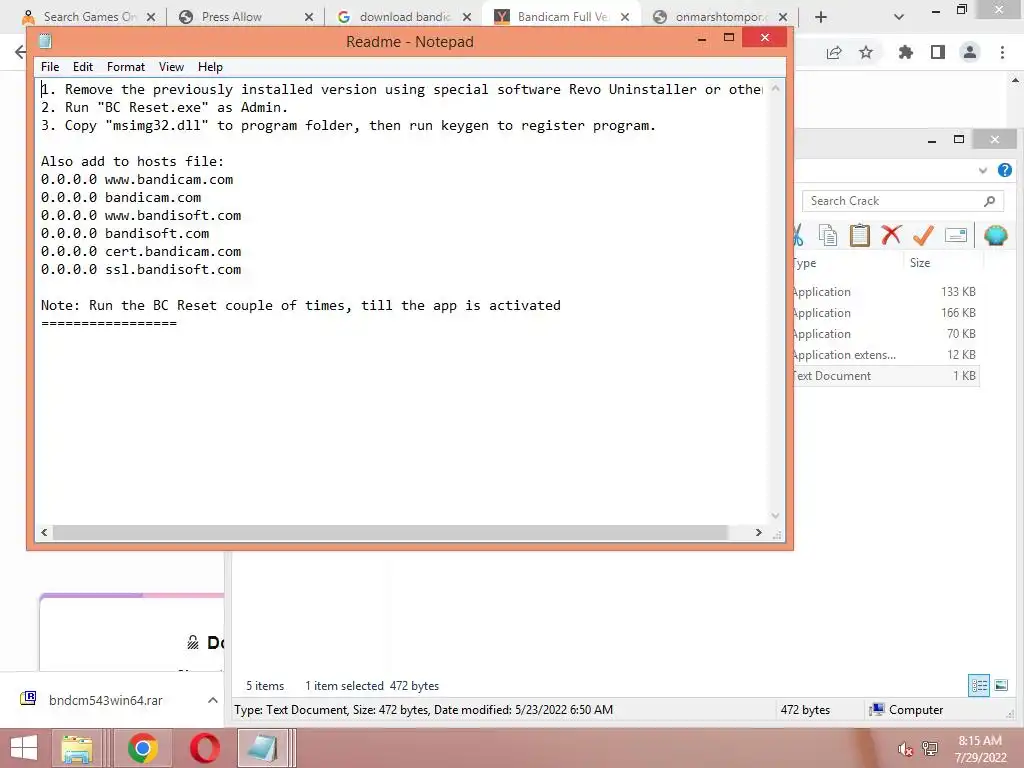This screenshot has width=1024, height=768.
Task: Click the Rename icon in Explorer toolbar
Action: pyautogui.click(x=955, y=235)
